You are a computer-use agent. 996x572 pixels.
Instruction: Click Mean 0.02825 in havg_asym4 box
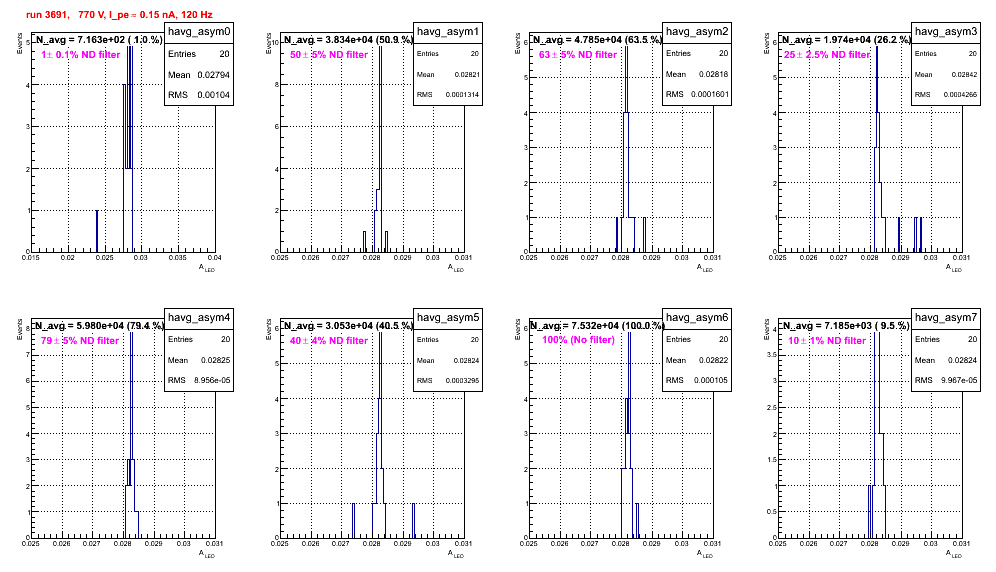coord(199,360)
